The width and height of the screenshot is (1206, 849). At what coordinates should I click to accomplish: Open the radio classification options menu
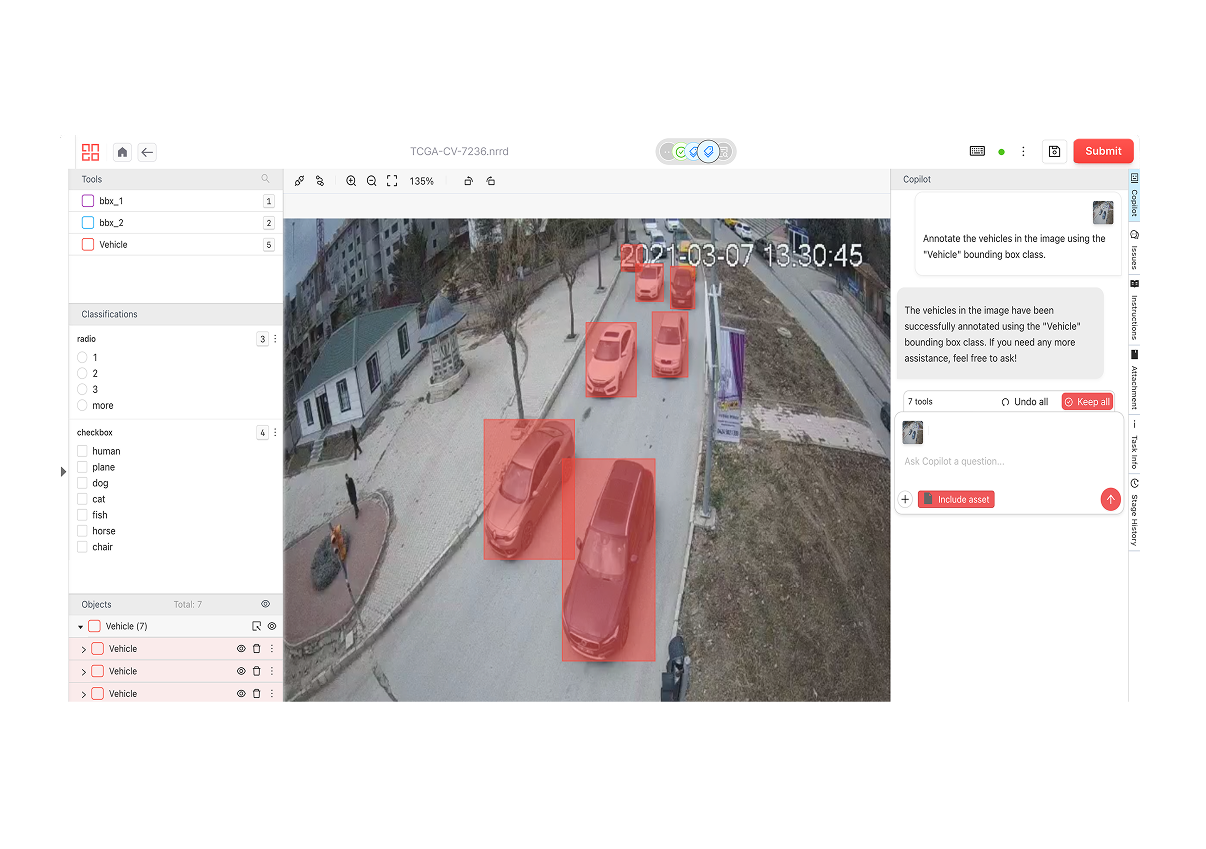pos(276,339)
